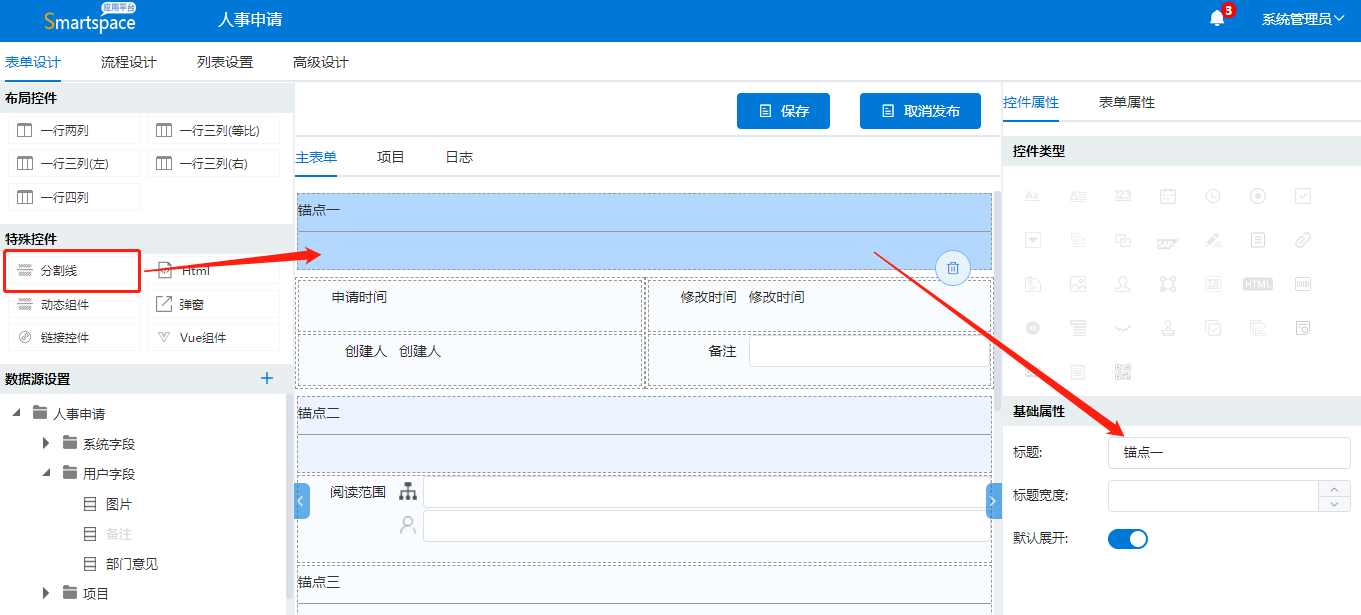The width and height of the screenshot is (1361, 615).
Task: Select the 锚点二 divider row
Action: [x=644, y=434]
